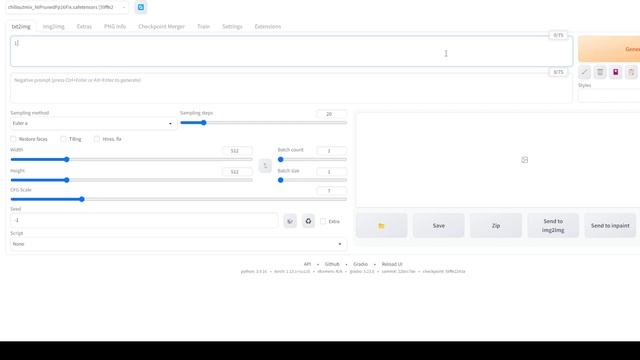Open the API link in the footer
Screen dimensions: 640x360
pos(307,264)
